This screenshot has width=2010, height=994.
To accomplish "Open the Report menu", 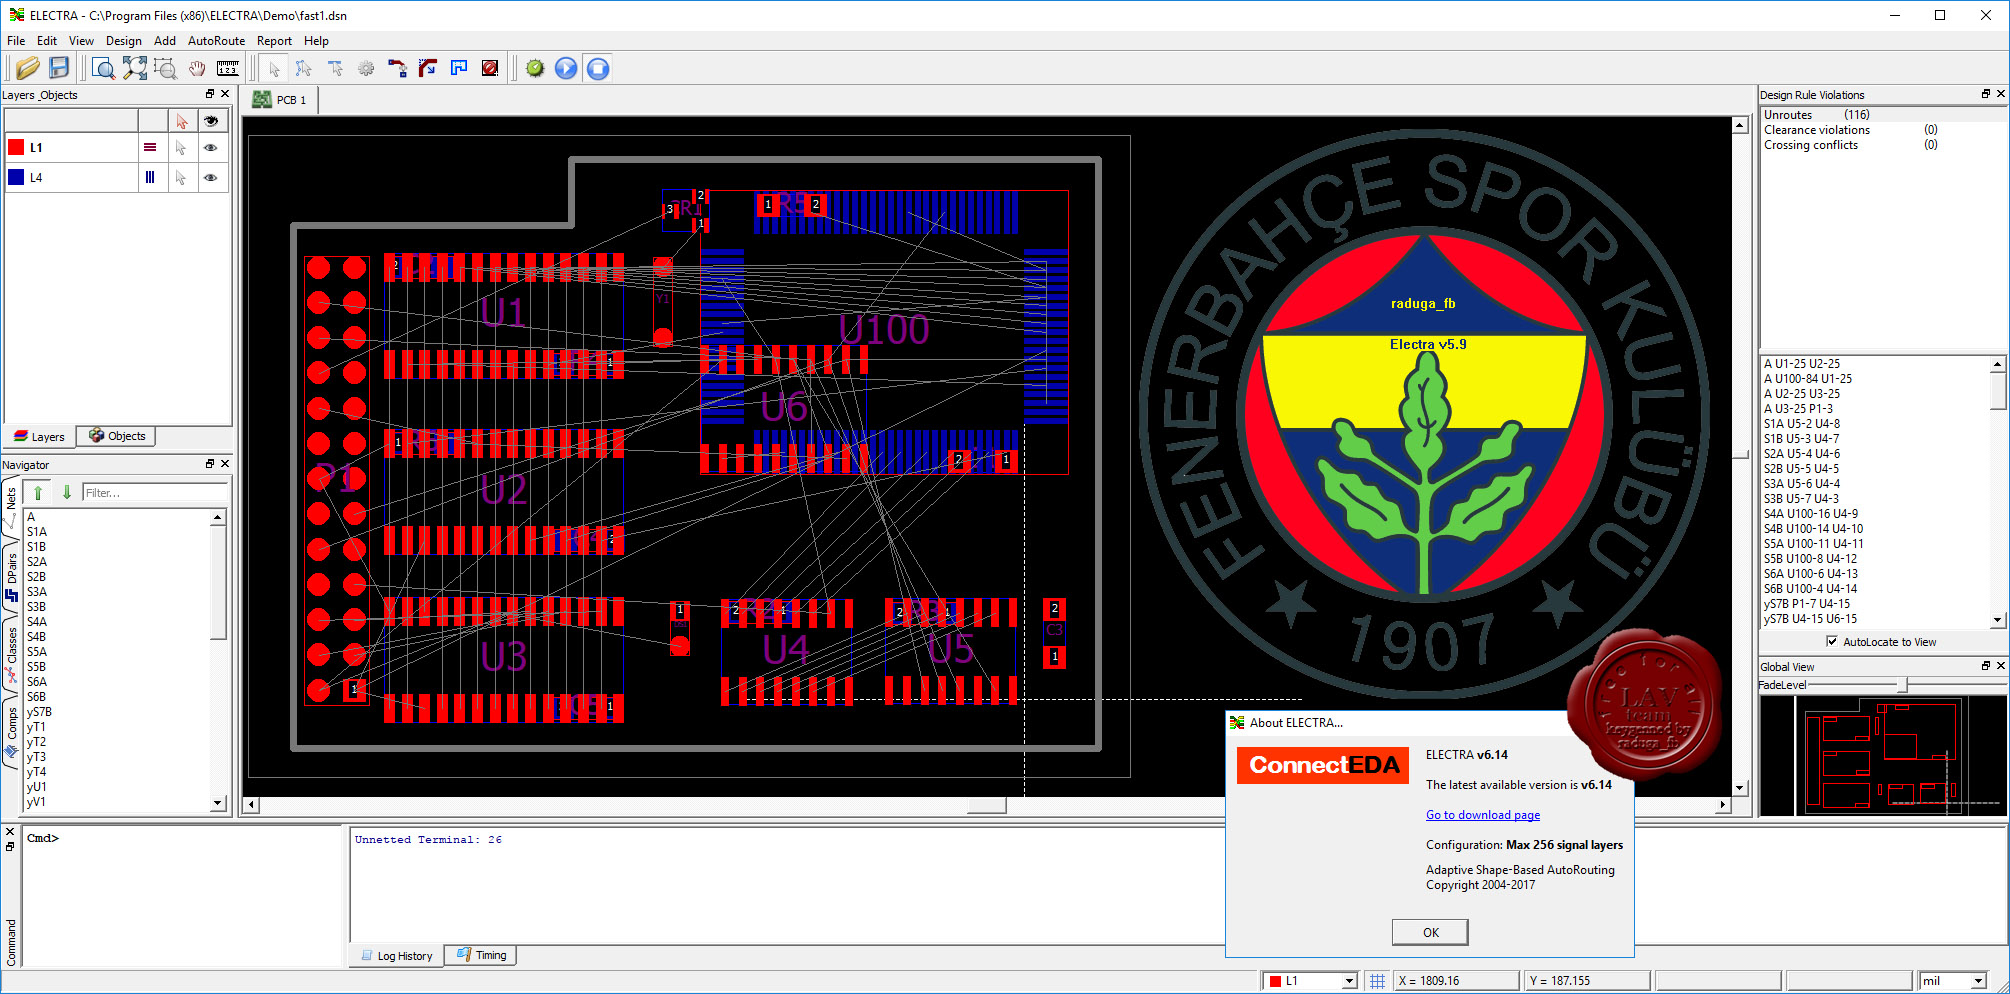I will [x=274, y=41].
